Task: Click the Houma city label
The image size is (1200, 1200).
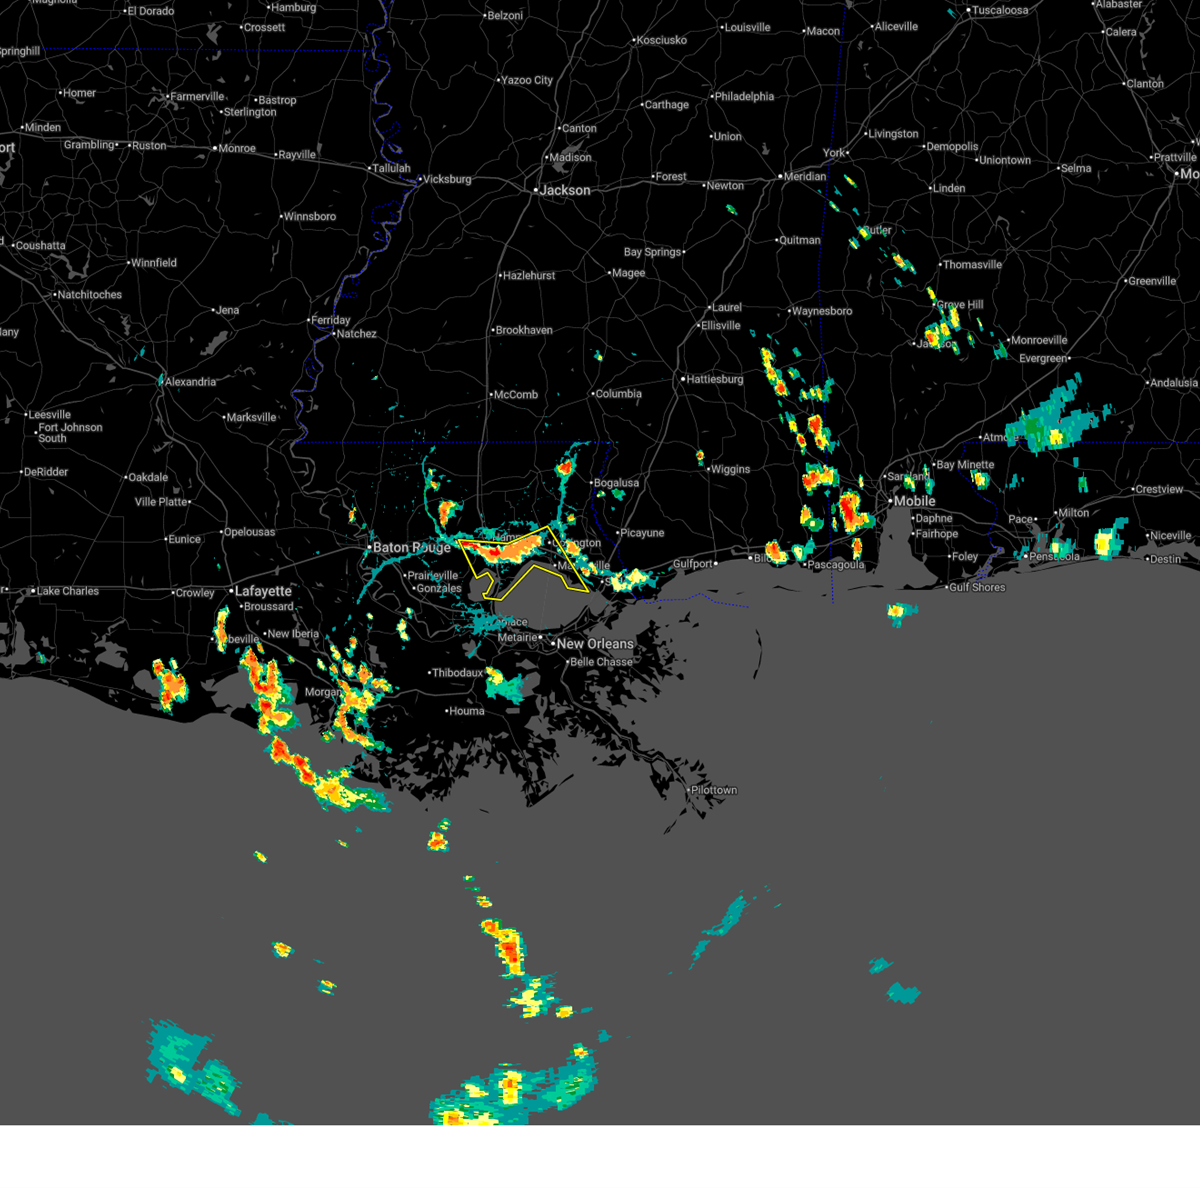Action: point(467,712)
